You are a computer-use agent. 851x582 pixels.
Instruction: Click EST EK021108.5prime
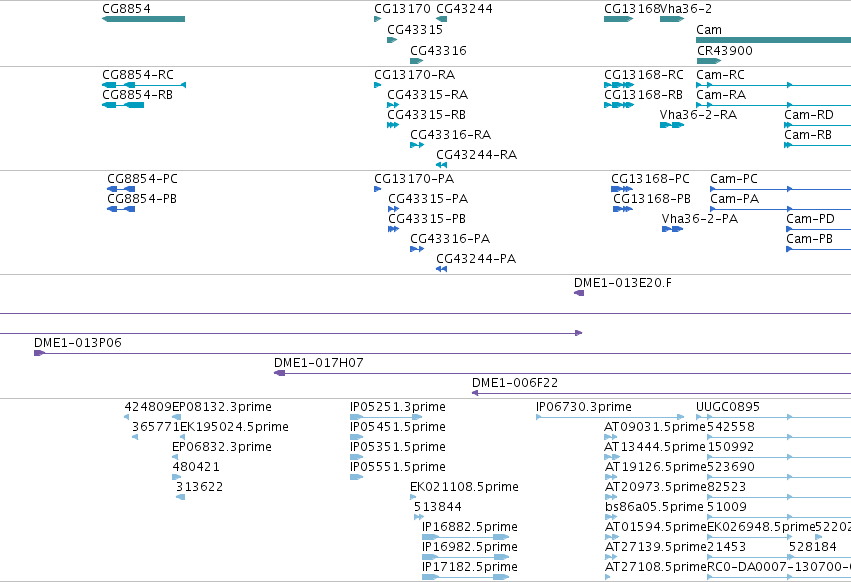pyautogui.click(x=465, y=487)
